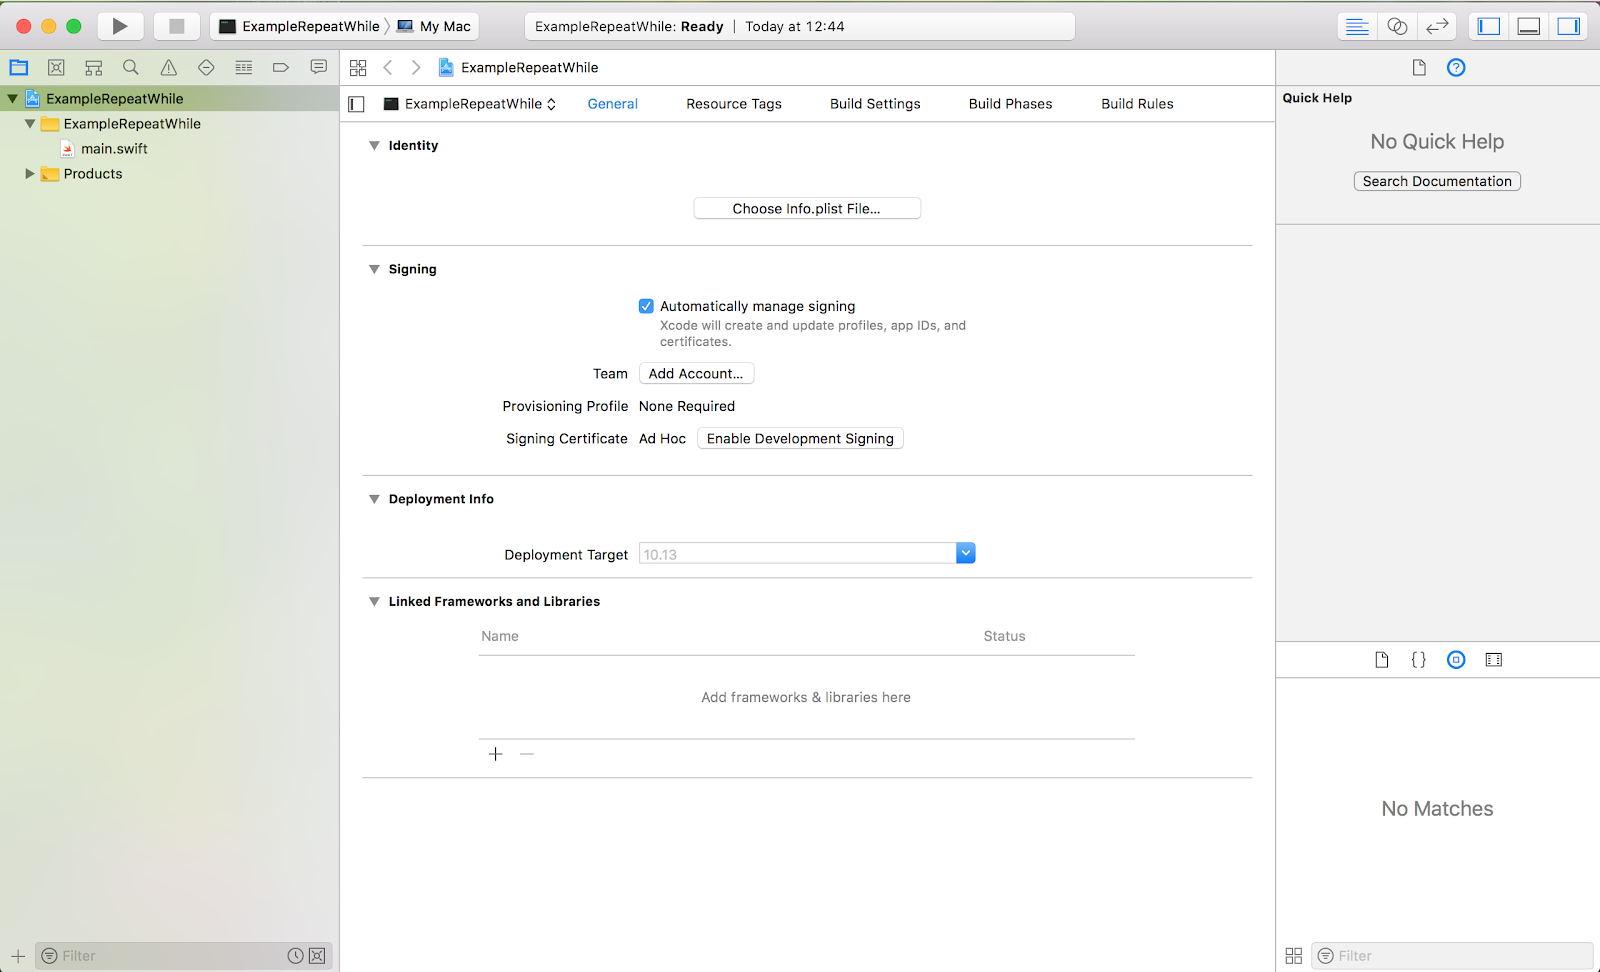Click Search Documentation button
1600x972 pixels.
pyautogui.click(x=1437, y=181)
